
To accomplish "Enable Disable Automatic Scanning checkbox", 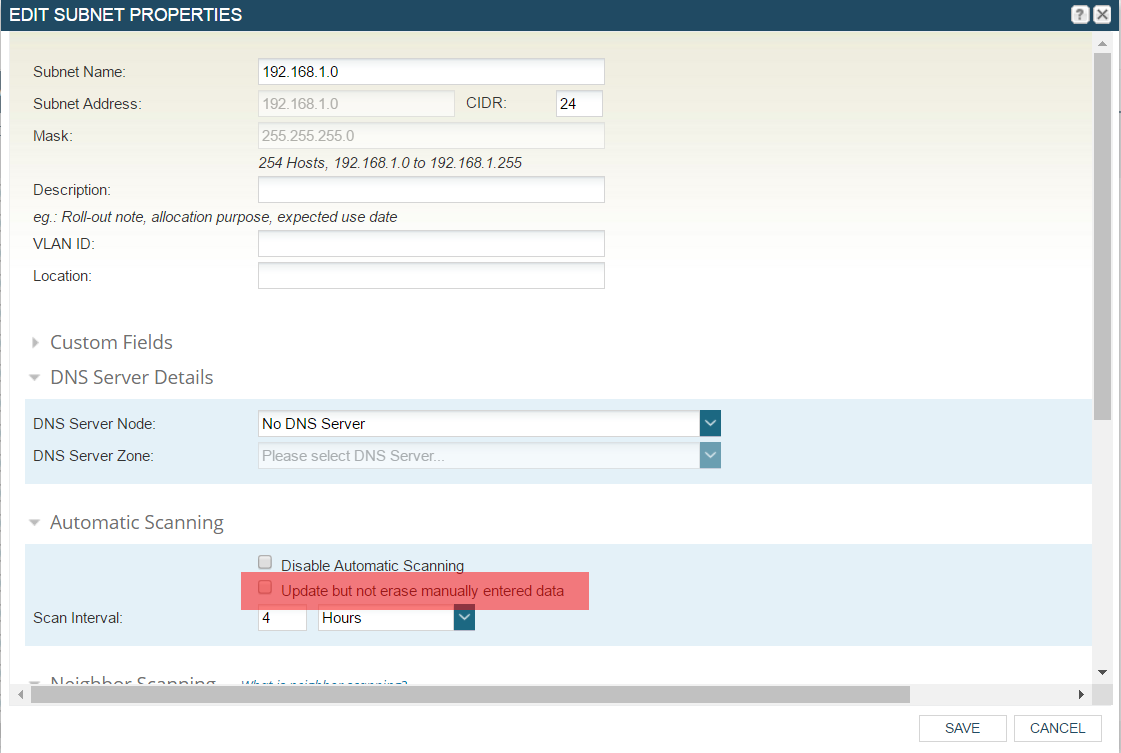I will coord(265,562).
